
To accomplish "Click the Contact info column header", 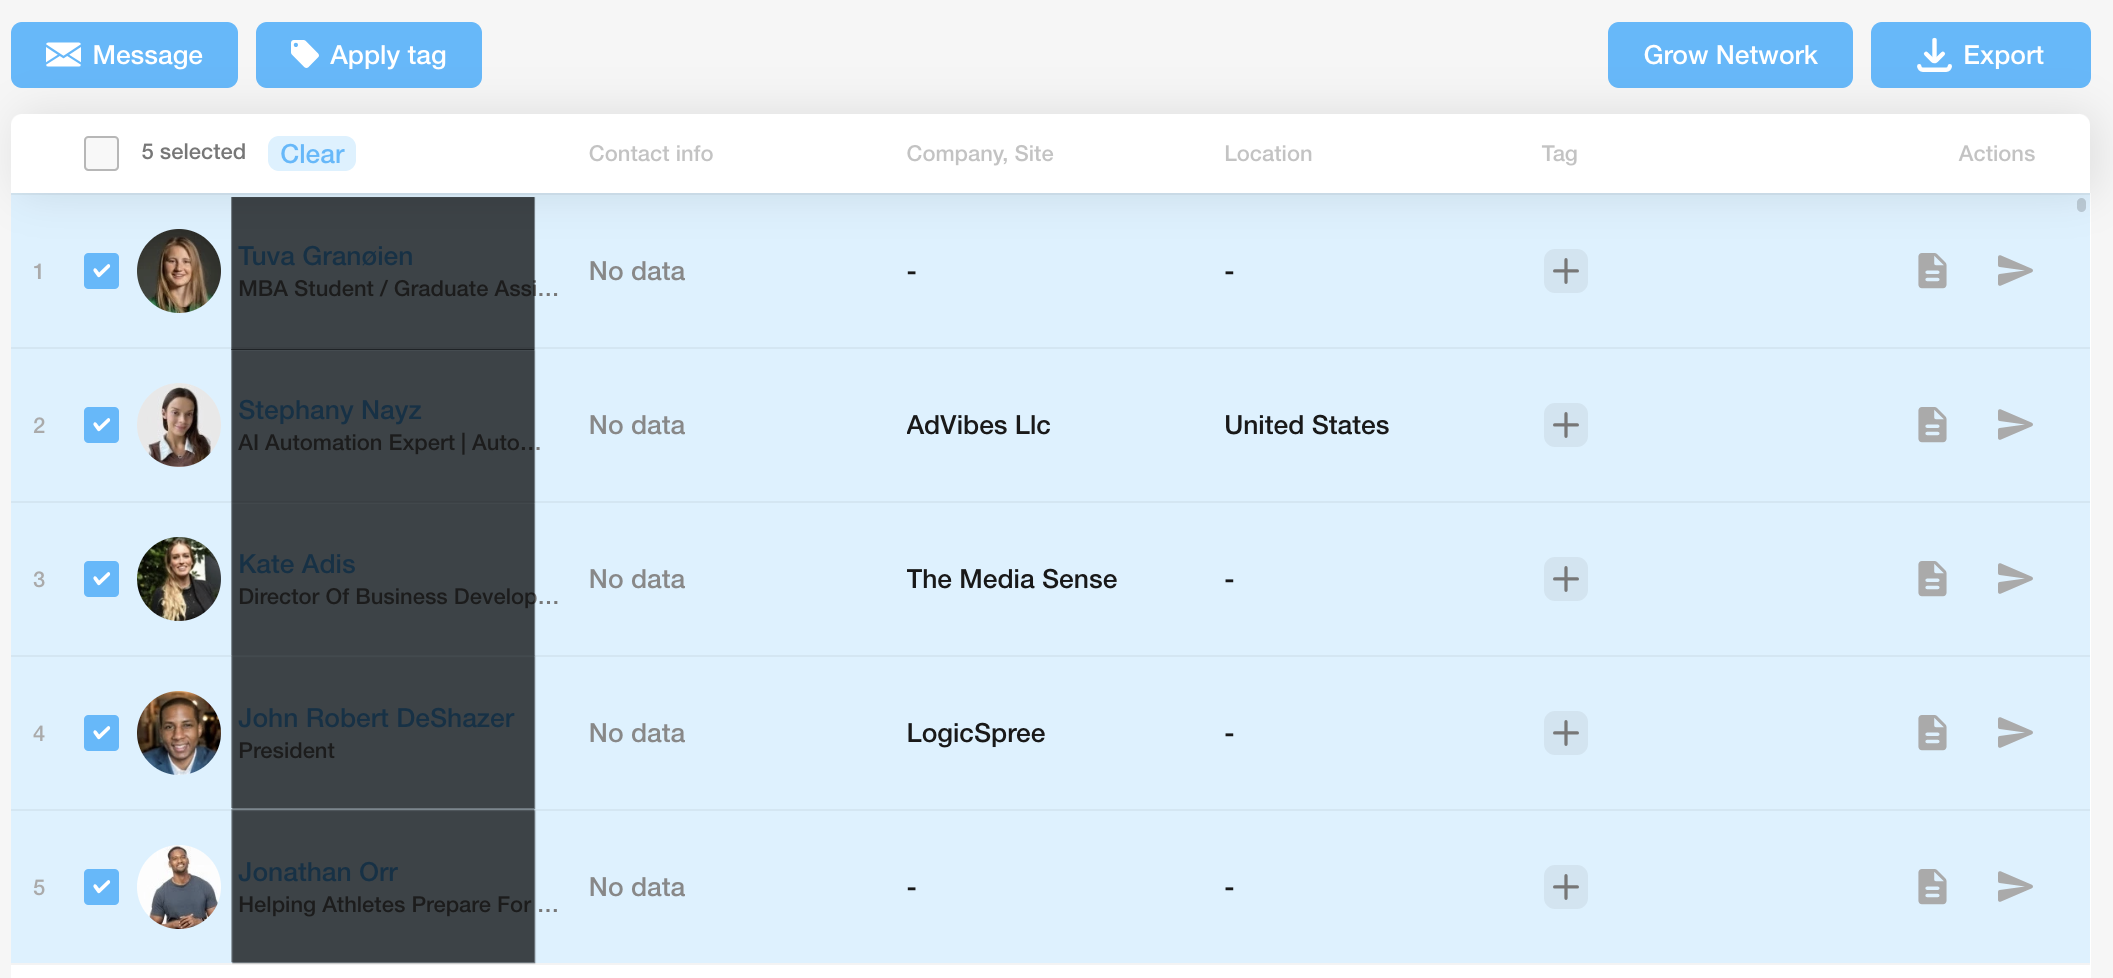I will [650, 153].
